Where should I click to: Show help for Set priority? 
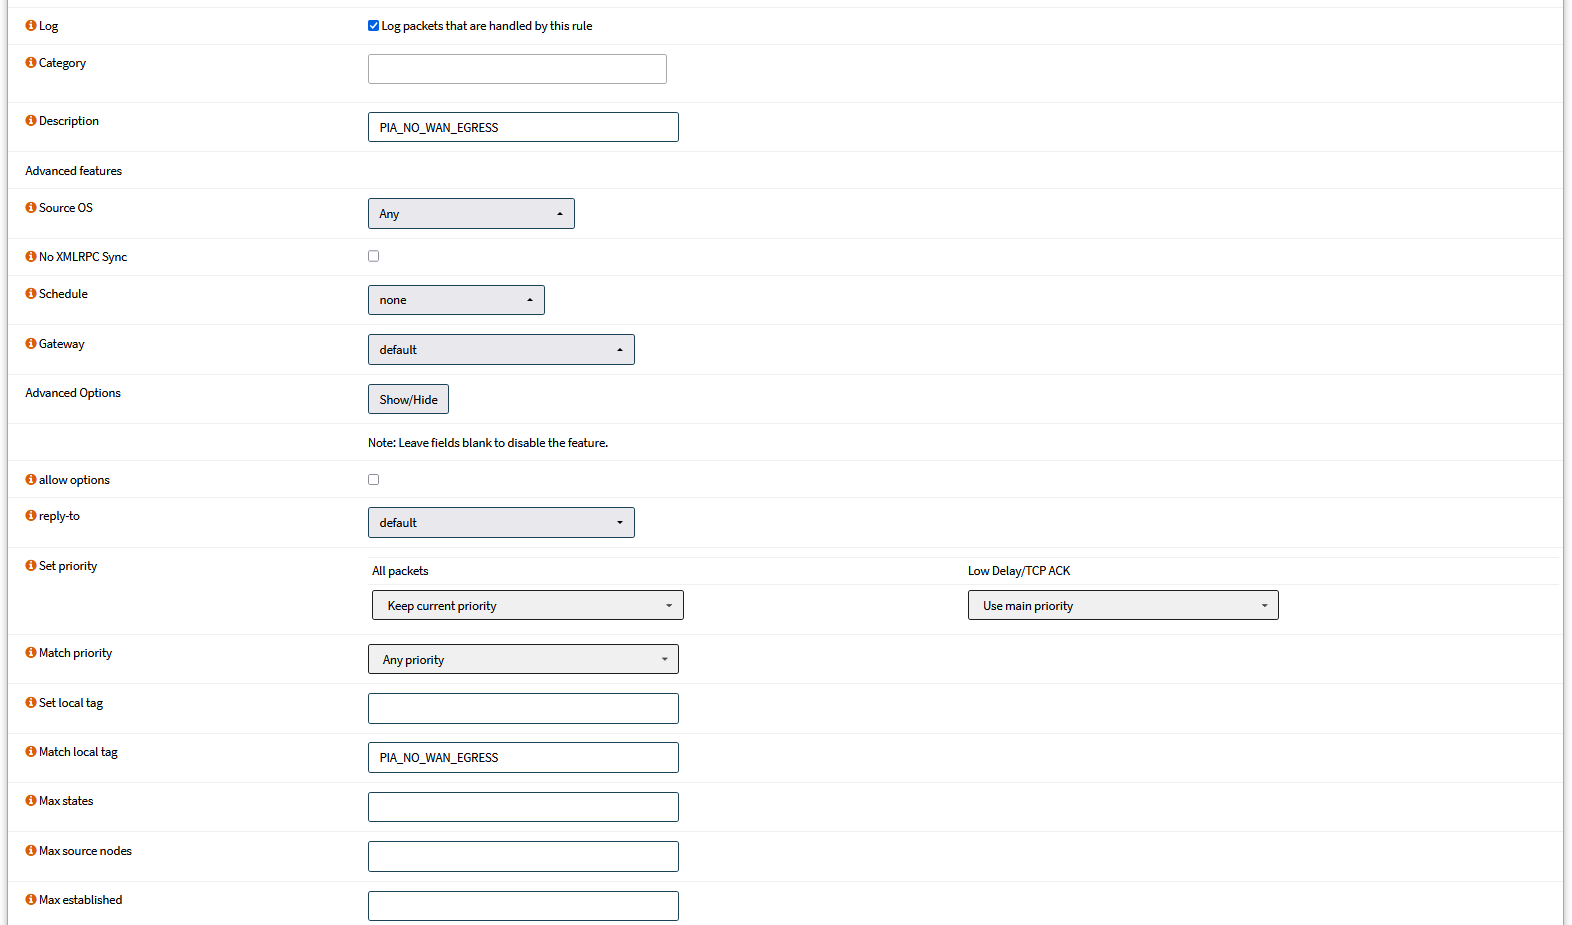tap(31, 566)
